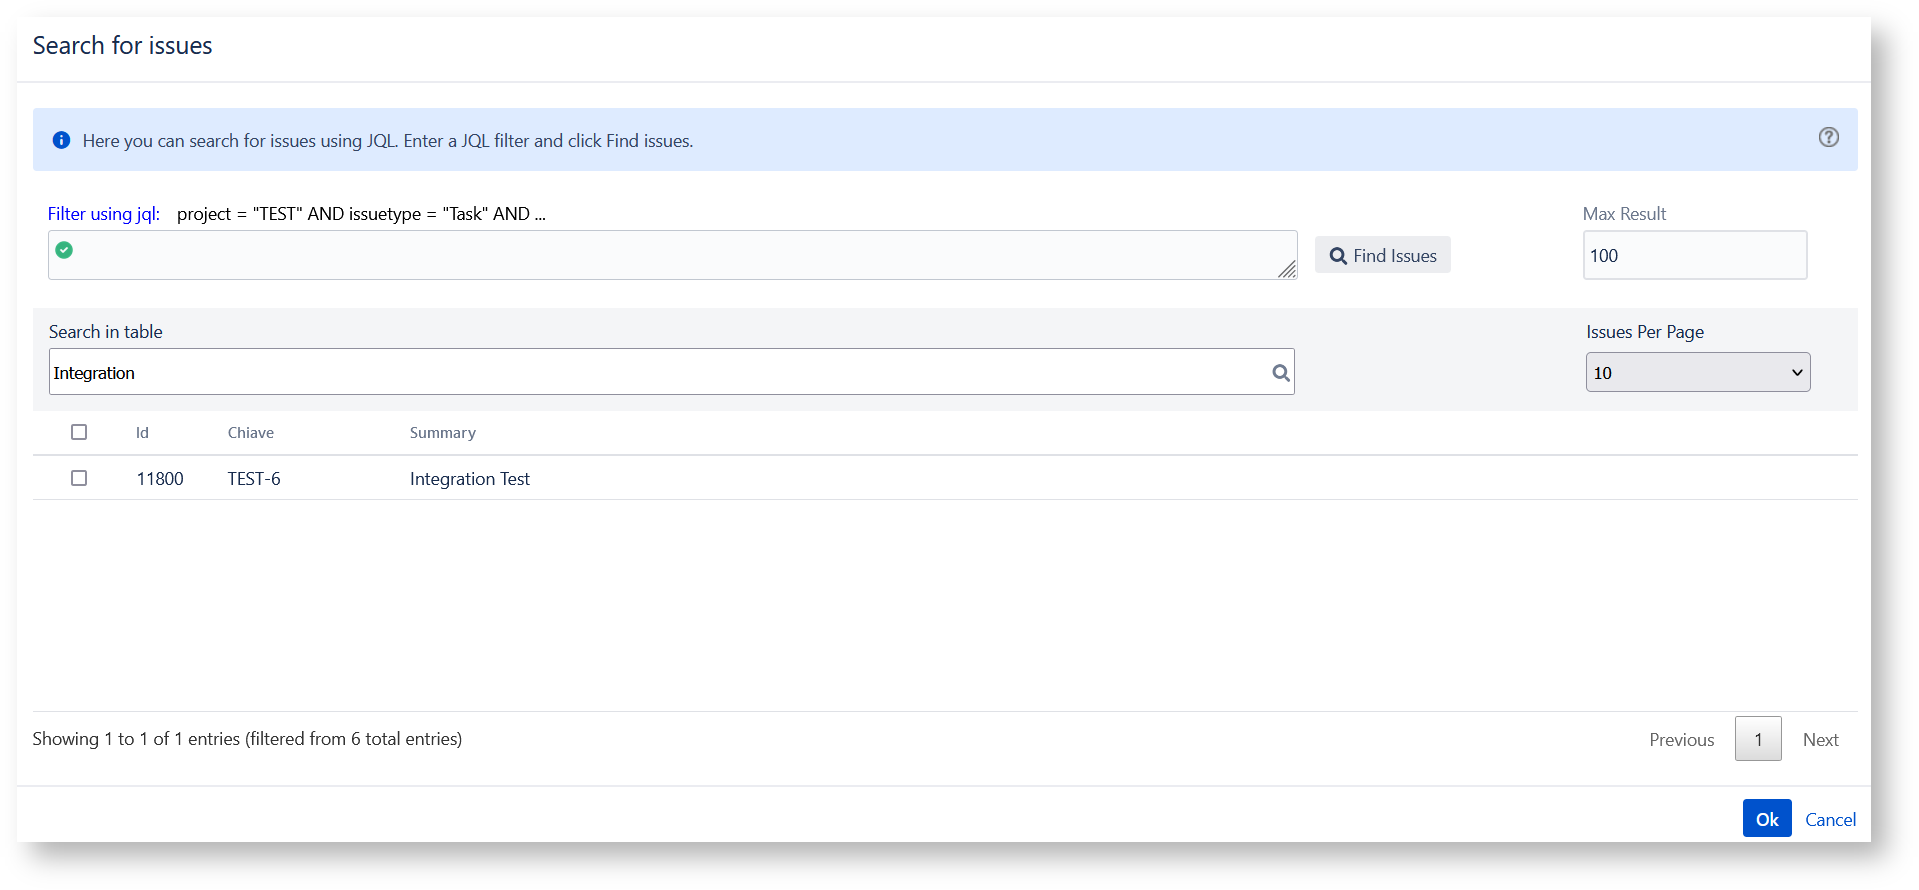Click the magnifier icon in table search

(1280, 373)
